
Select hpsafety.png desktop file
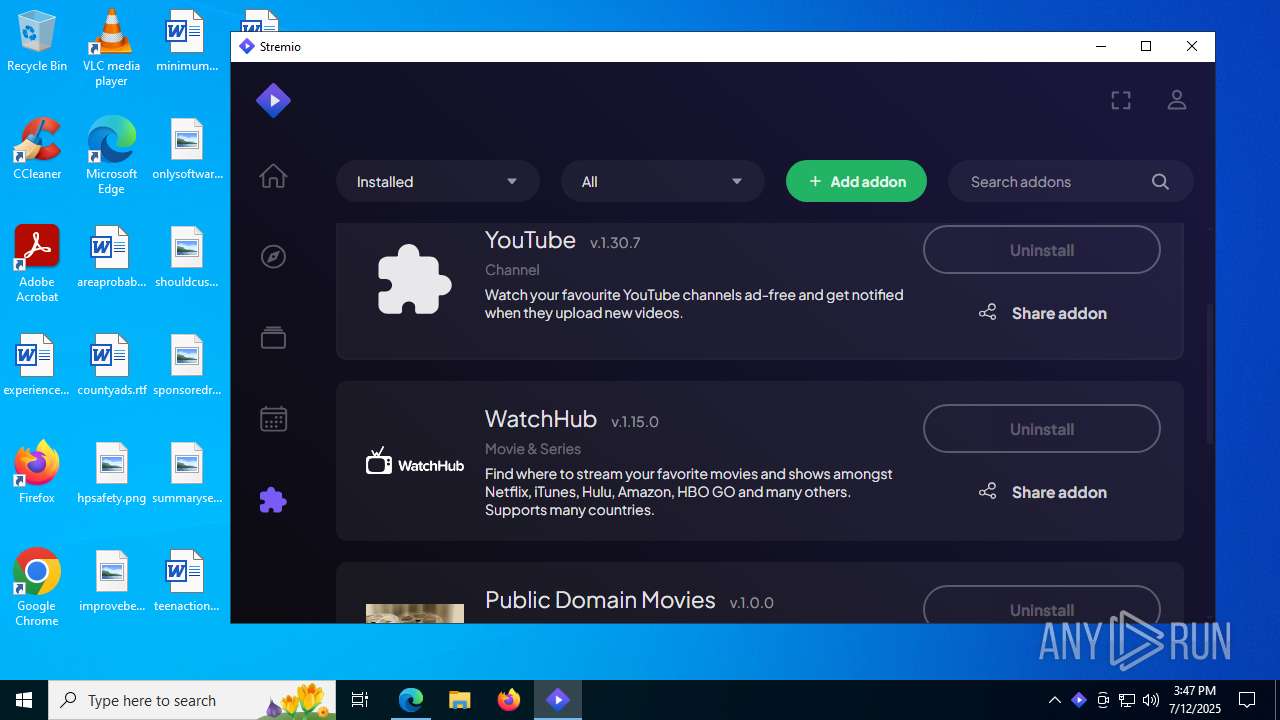coord(111,473)
